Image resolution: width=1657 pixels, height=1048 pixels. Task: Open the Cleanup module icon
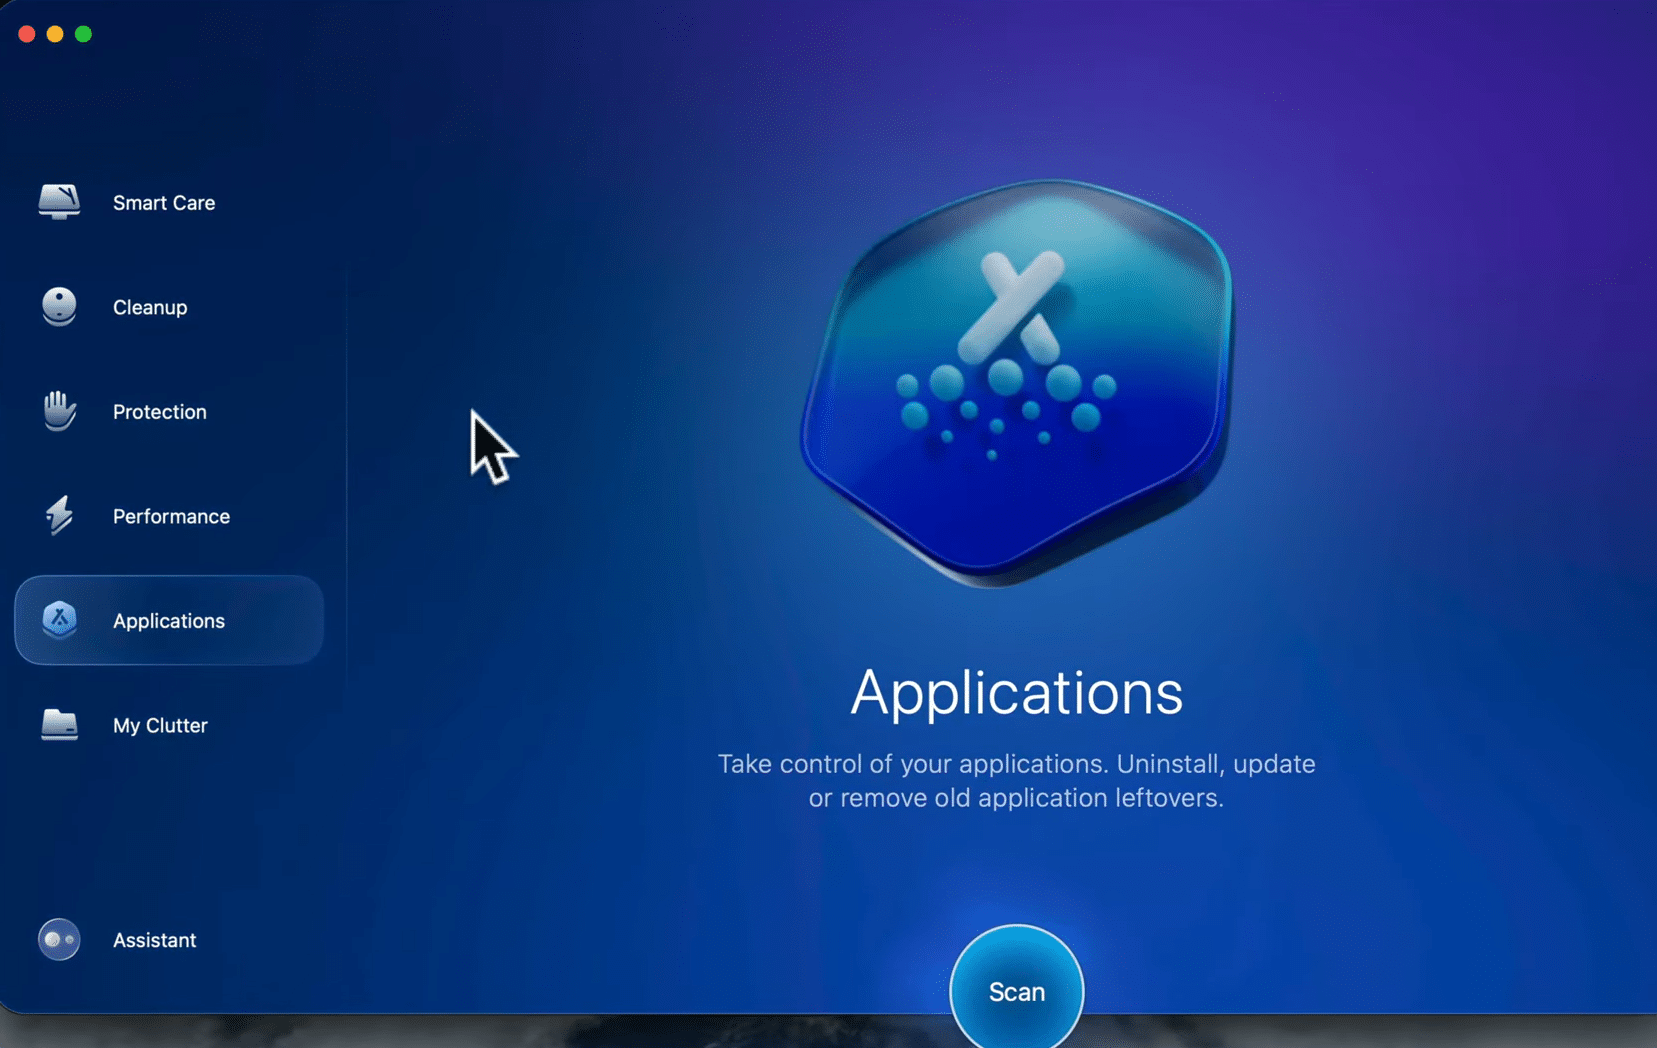coord(60,307)
